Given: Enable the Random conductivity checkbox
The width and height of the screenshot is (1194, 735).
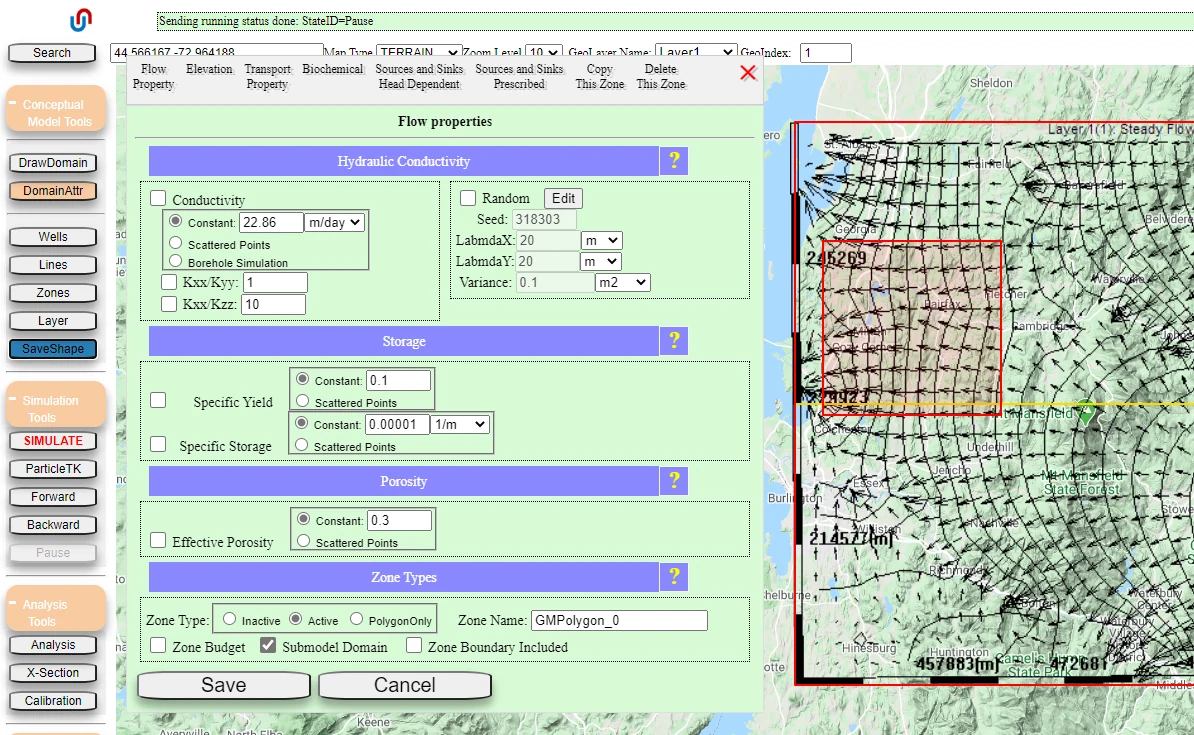Looking at the screenshot, I should (x=468, y=198).
